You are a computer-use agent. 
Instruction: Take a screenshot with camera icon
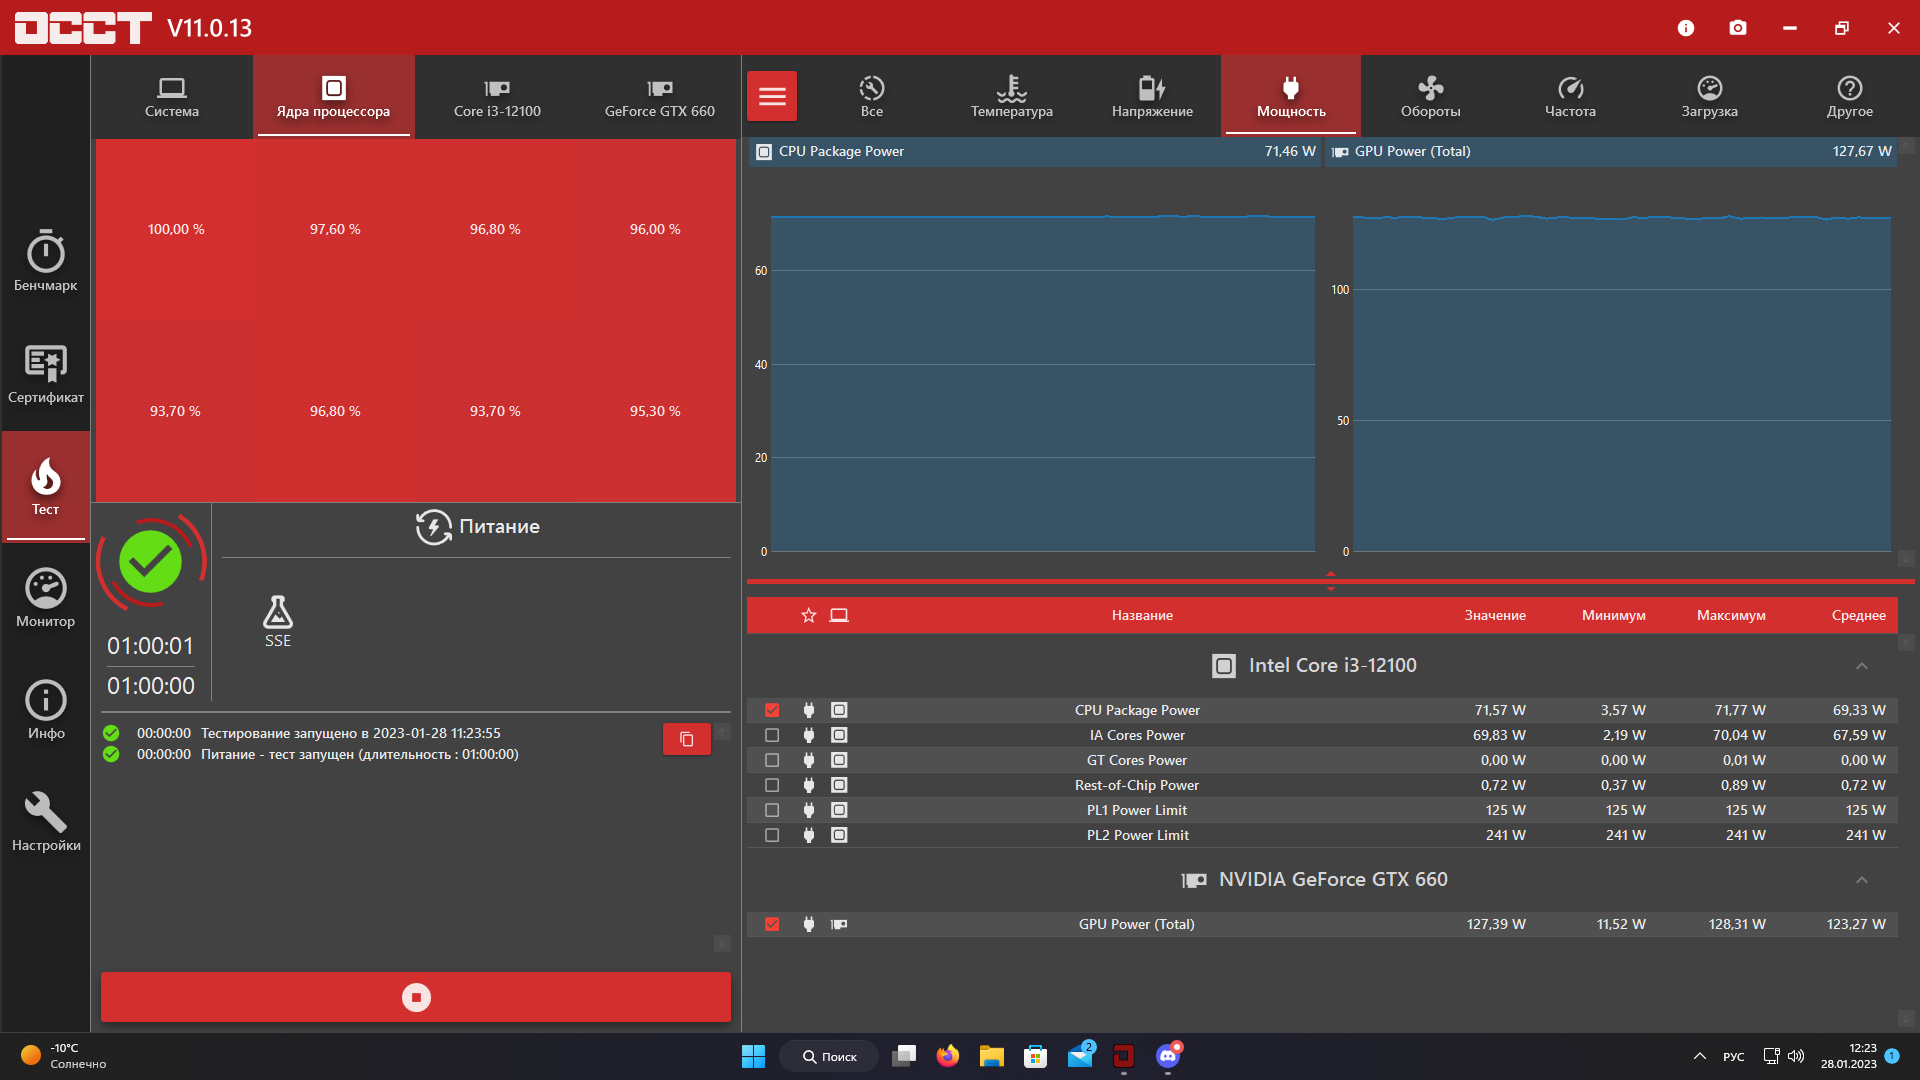point(1738,28)
